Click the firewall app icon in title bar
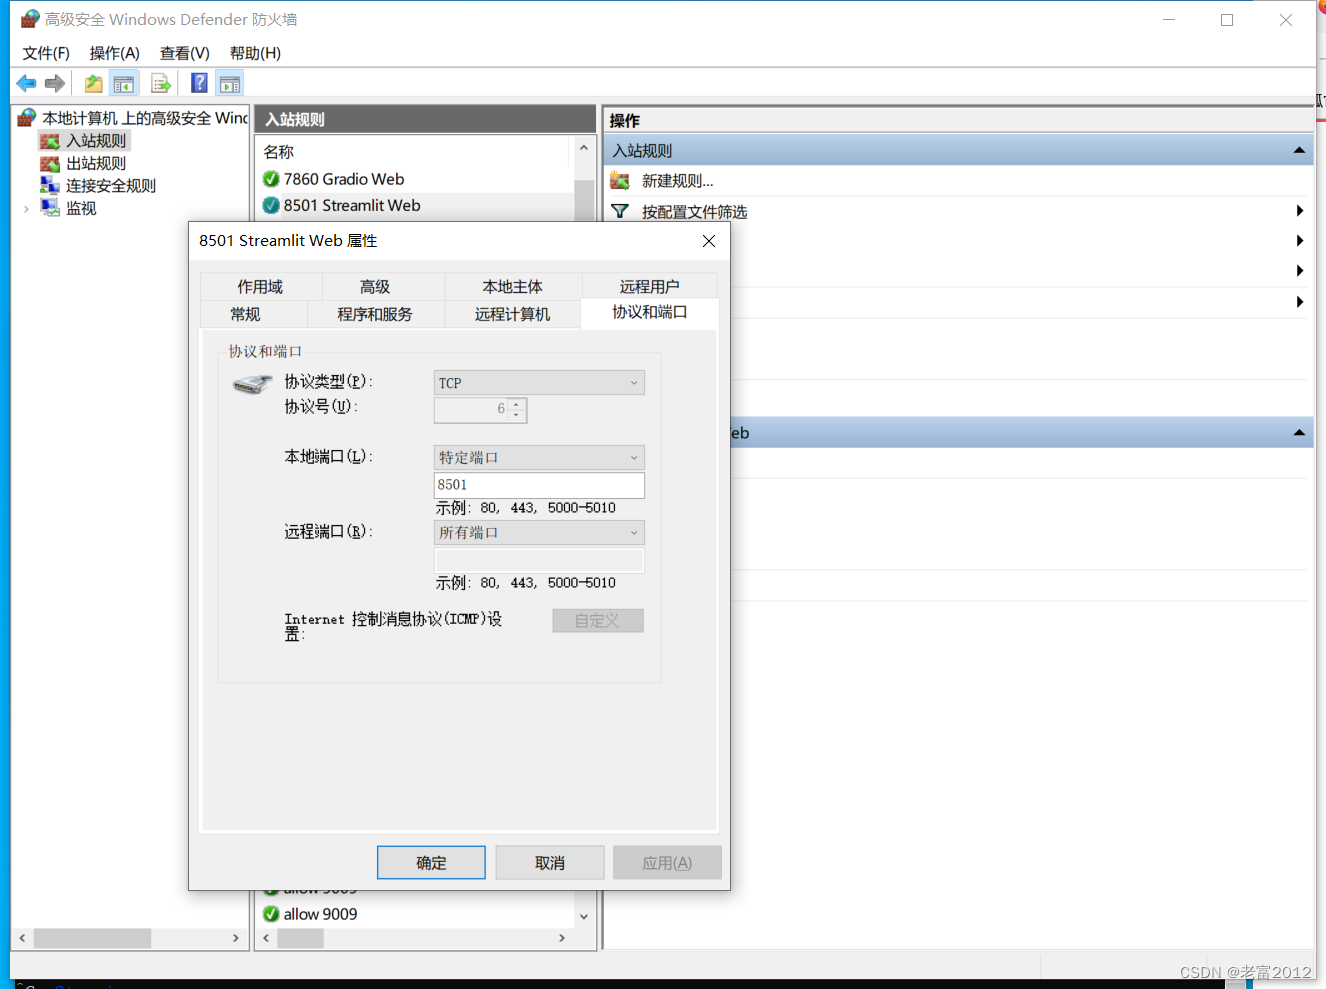The width and height of the screenshot is (1326, 989). (30, 19)
